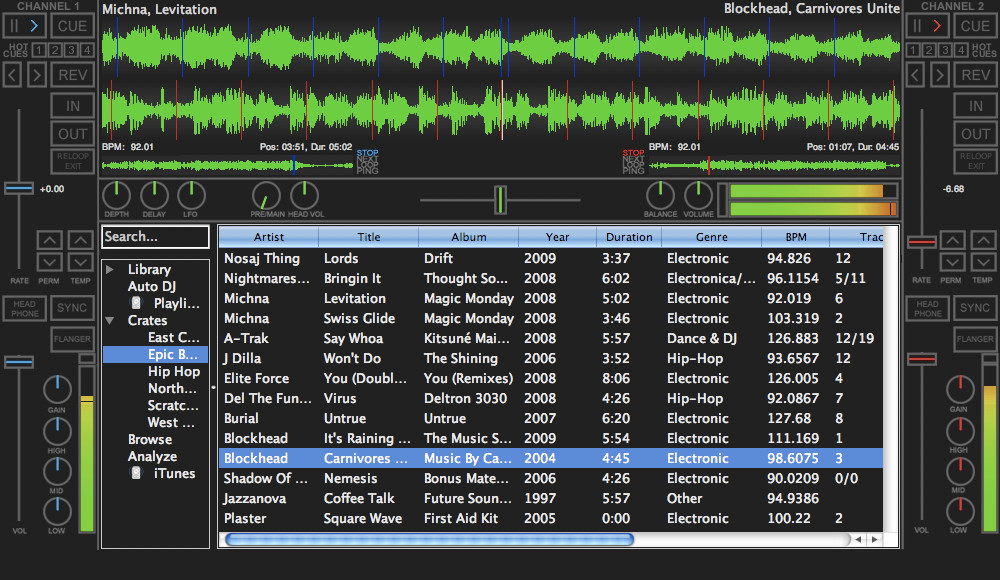Collapse the Crates section in the sidebar
1000x580 pixels.
coord(110,321)
